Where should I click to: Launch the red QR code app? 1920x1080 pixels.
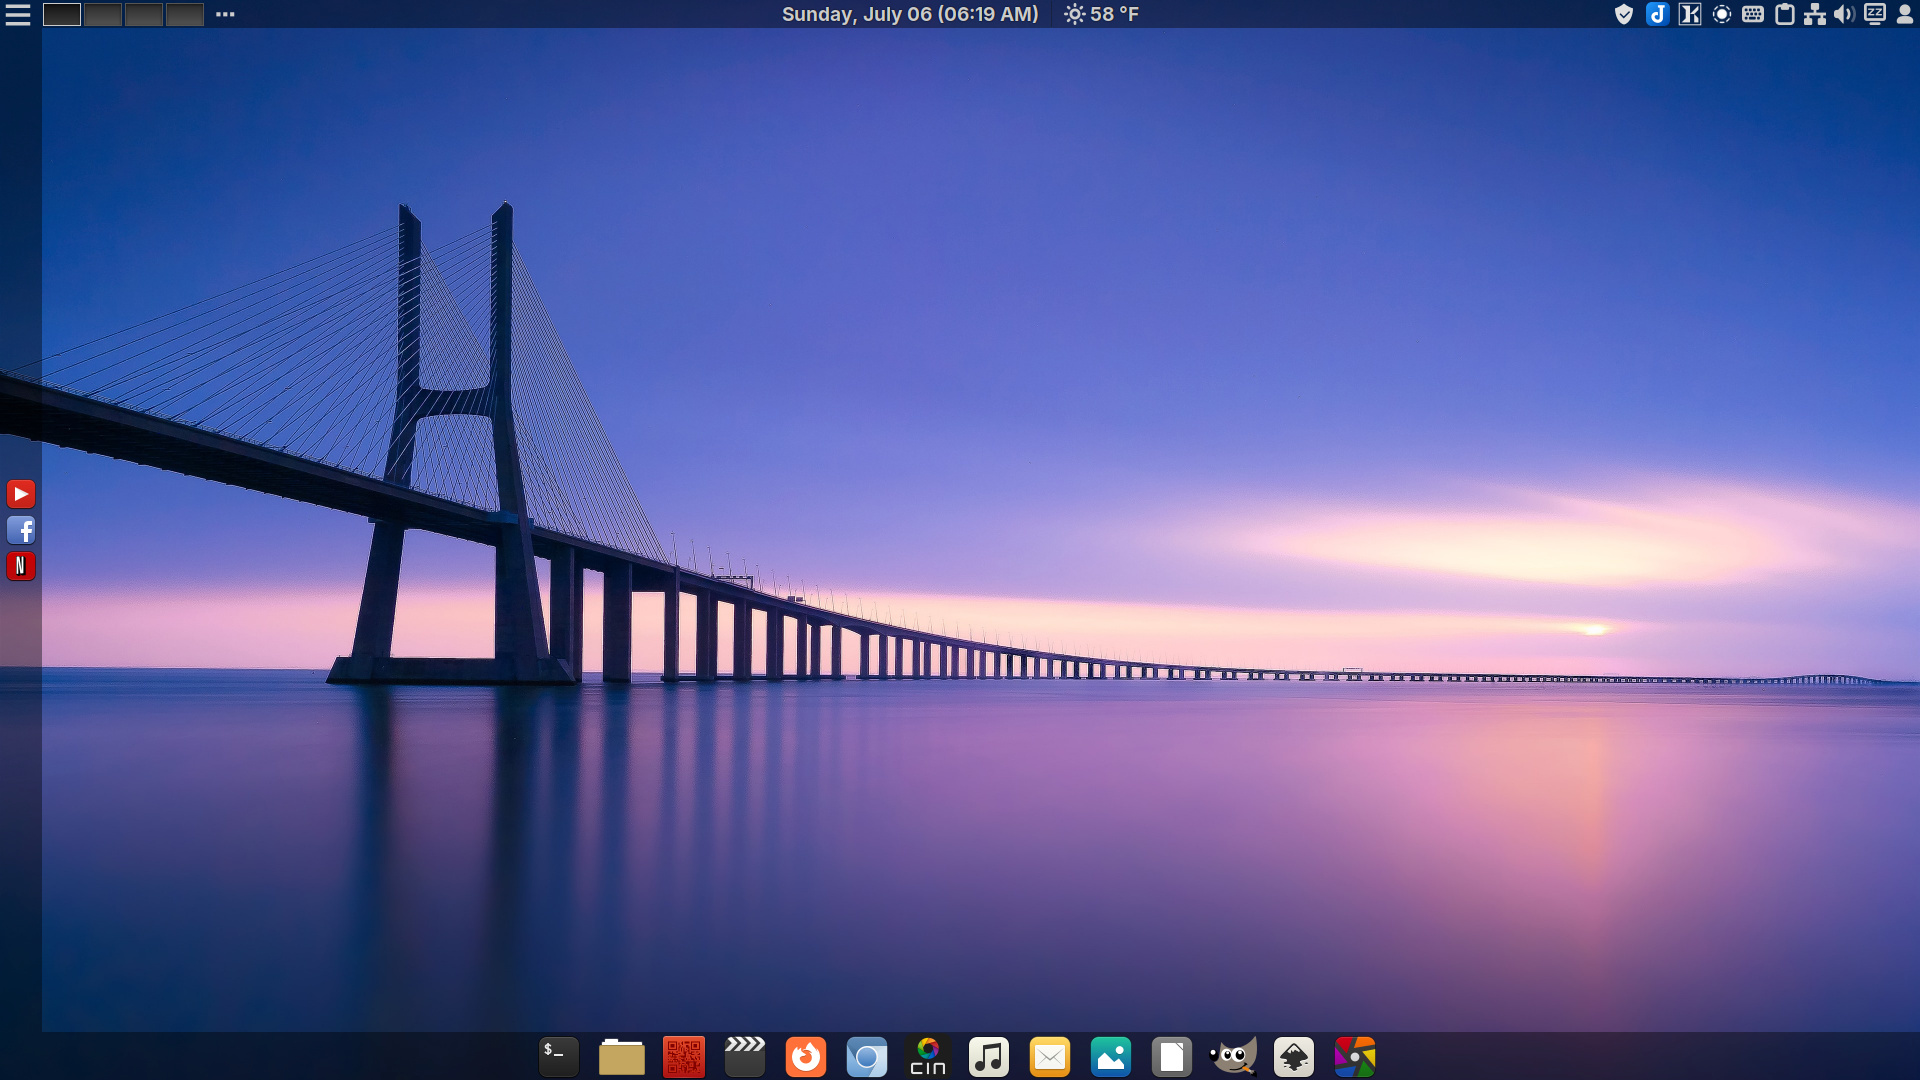[x=684, y=1057]
